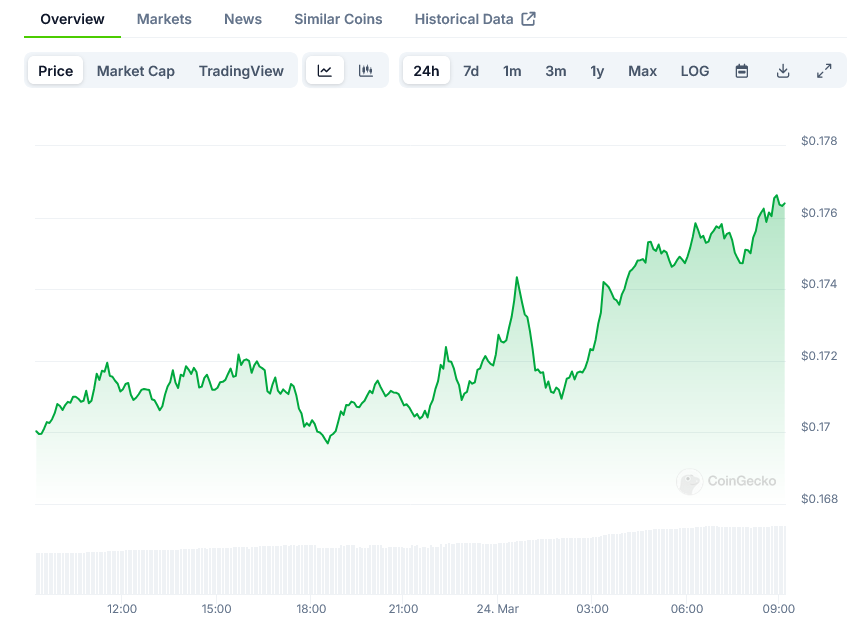This screenshot has width=847, height=630.
Task: Switch chart to Market Cap mode
Action: click(x=136, y=71)
